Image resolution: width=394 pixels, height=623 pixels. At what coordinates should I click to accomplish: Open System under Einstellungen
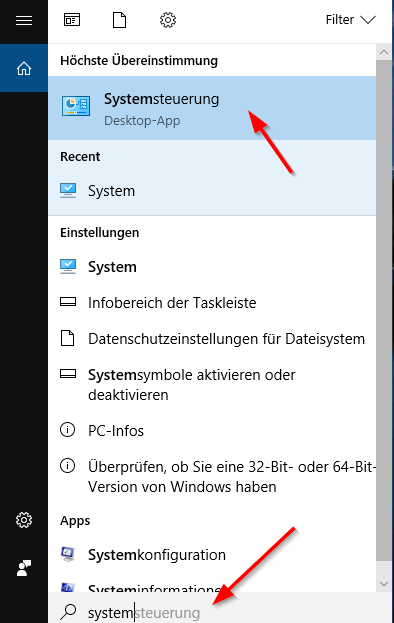point(212,267)
